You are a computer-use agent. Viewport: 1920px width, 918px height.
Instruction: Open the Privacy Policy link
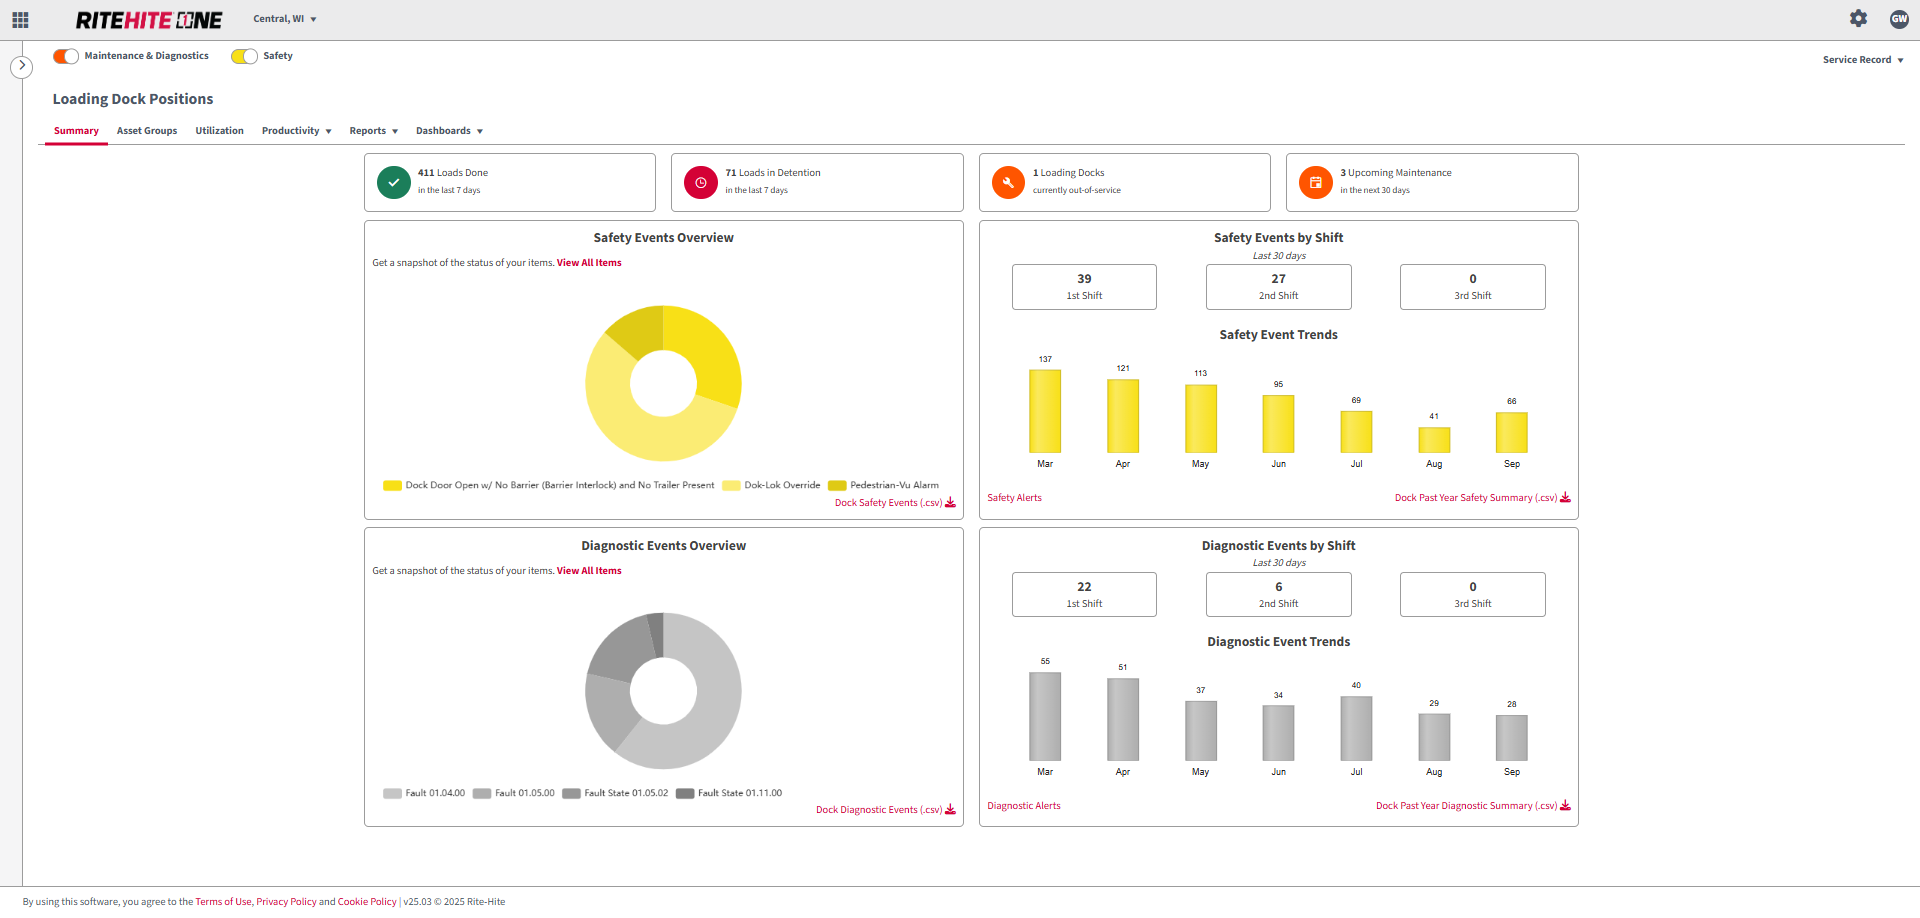(286, 902)
